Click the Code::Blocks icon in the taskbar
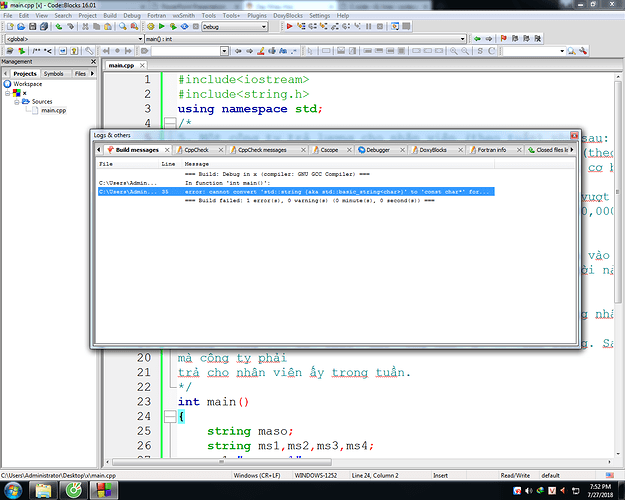The width and height of the screenshot is (625, 500). pyautogui.click(x=104, y=490)
